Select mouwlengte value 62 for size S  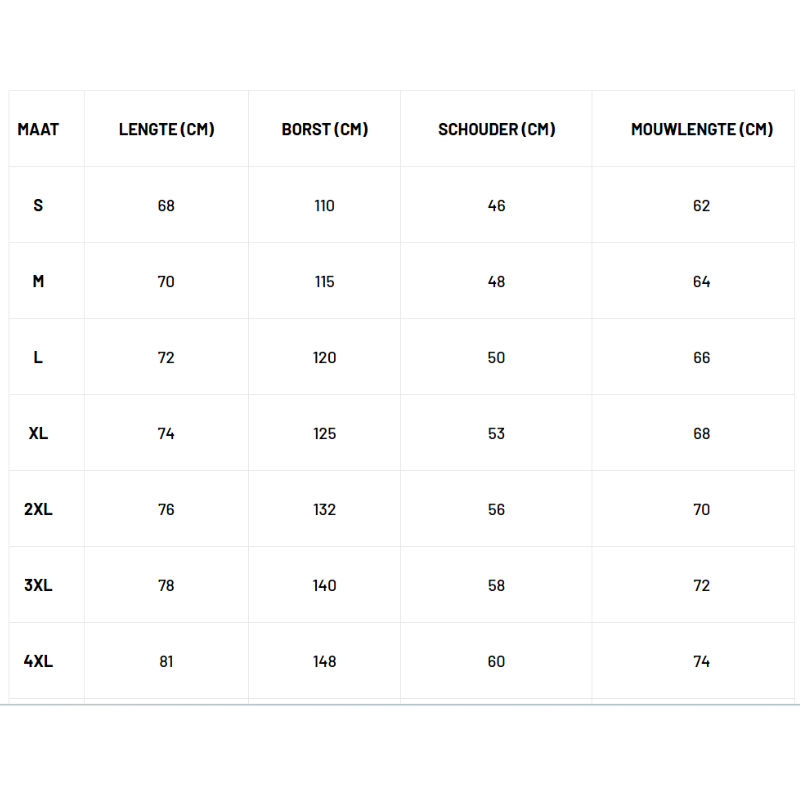coord(701,205)
